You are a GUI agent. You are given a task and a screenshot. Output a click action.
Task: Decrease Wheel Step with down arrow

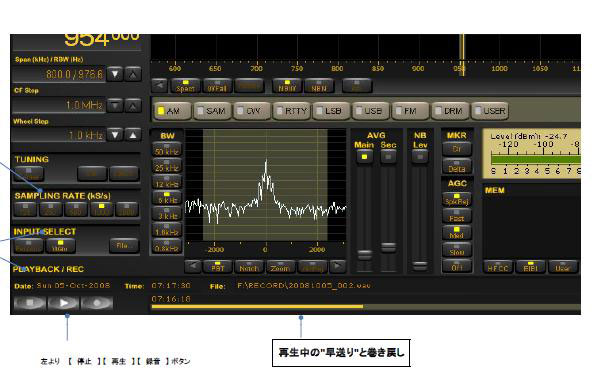click(115, 135)
